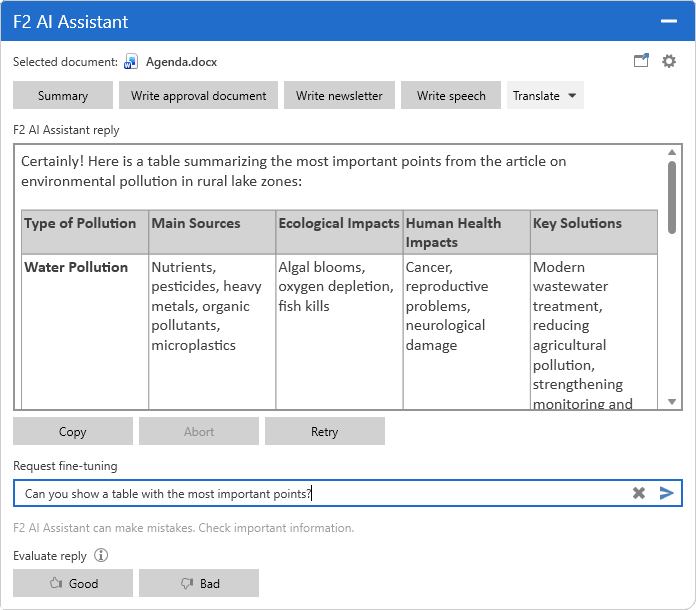Rate the reply as Good
Screen dimensions: 696x610
pos(73,583)
